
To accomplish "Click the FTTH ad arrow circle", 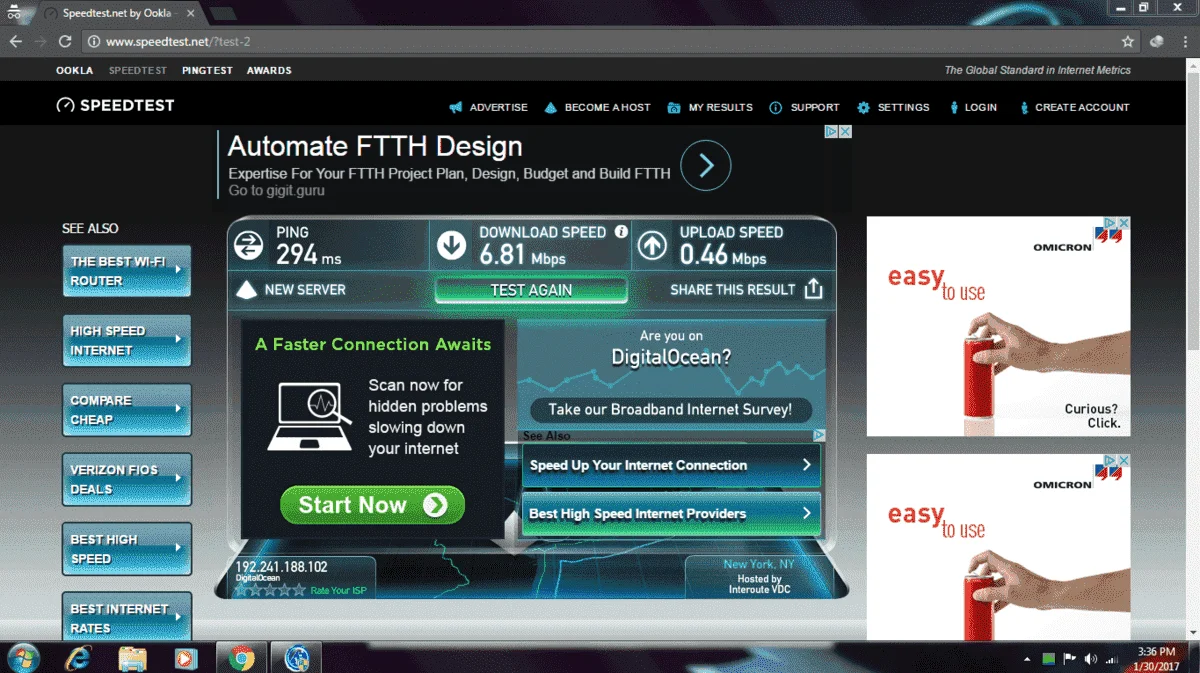I will (x=706, y=165).
